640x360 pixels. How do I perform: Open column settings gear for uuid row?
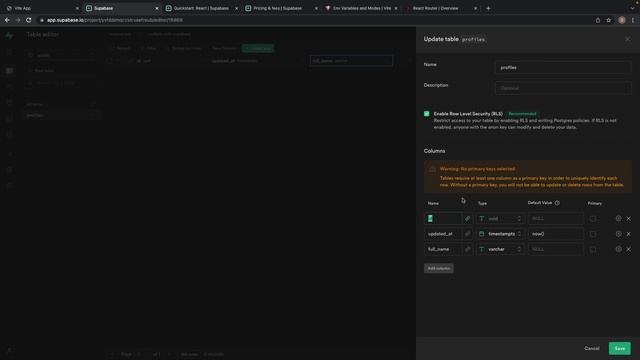[x=618, y=218]
